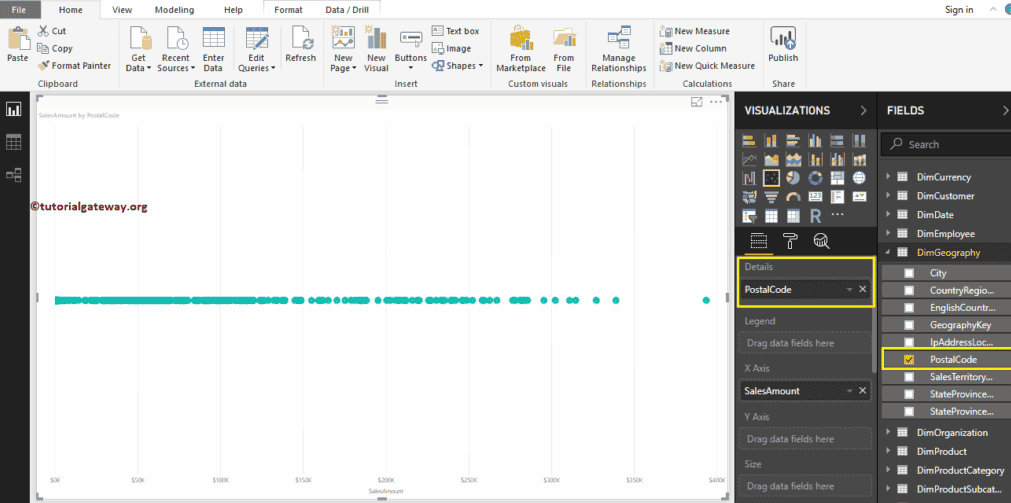Switch to Model relationships view in sidebar
The image size is (1011, 503).
[x=14, y=174]
